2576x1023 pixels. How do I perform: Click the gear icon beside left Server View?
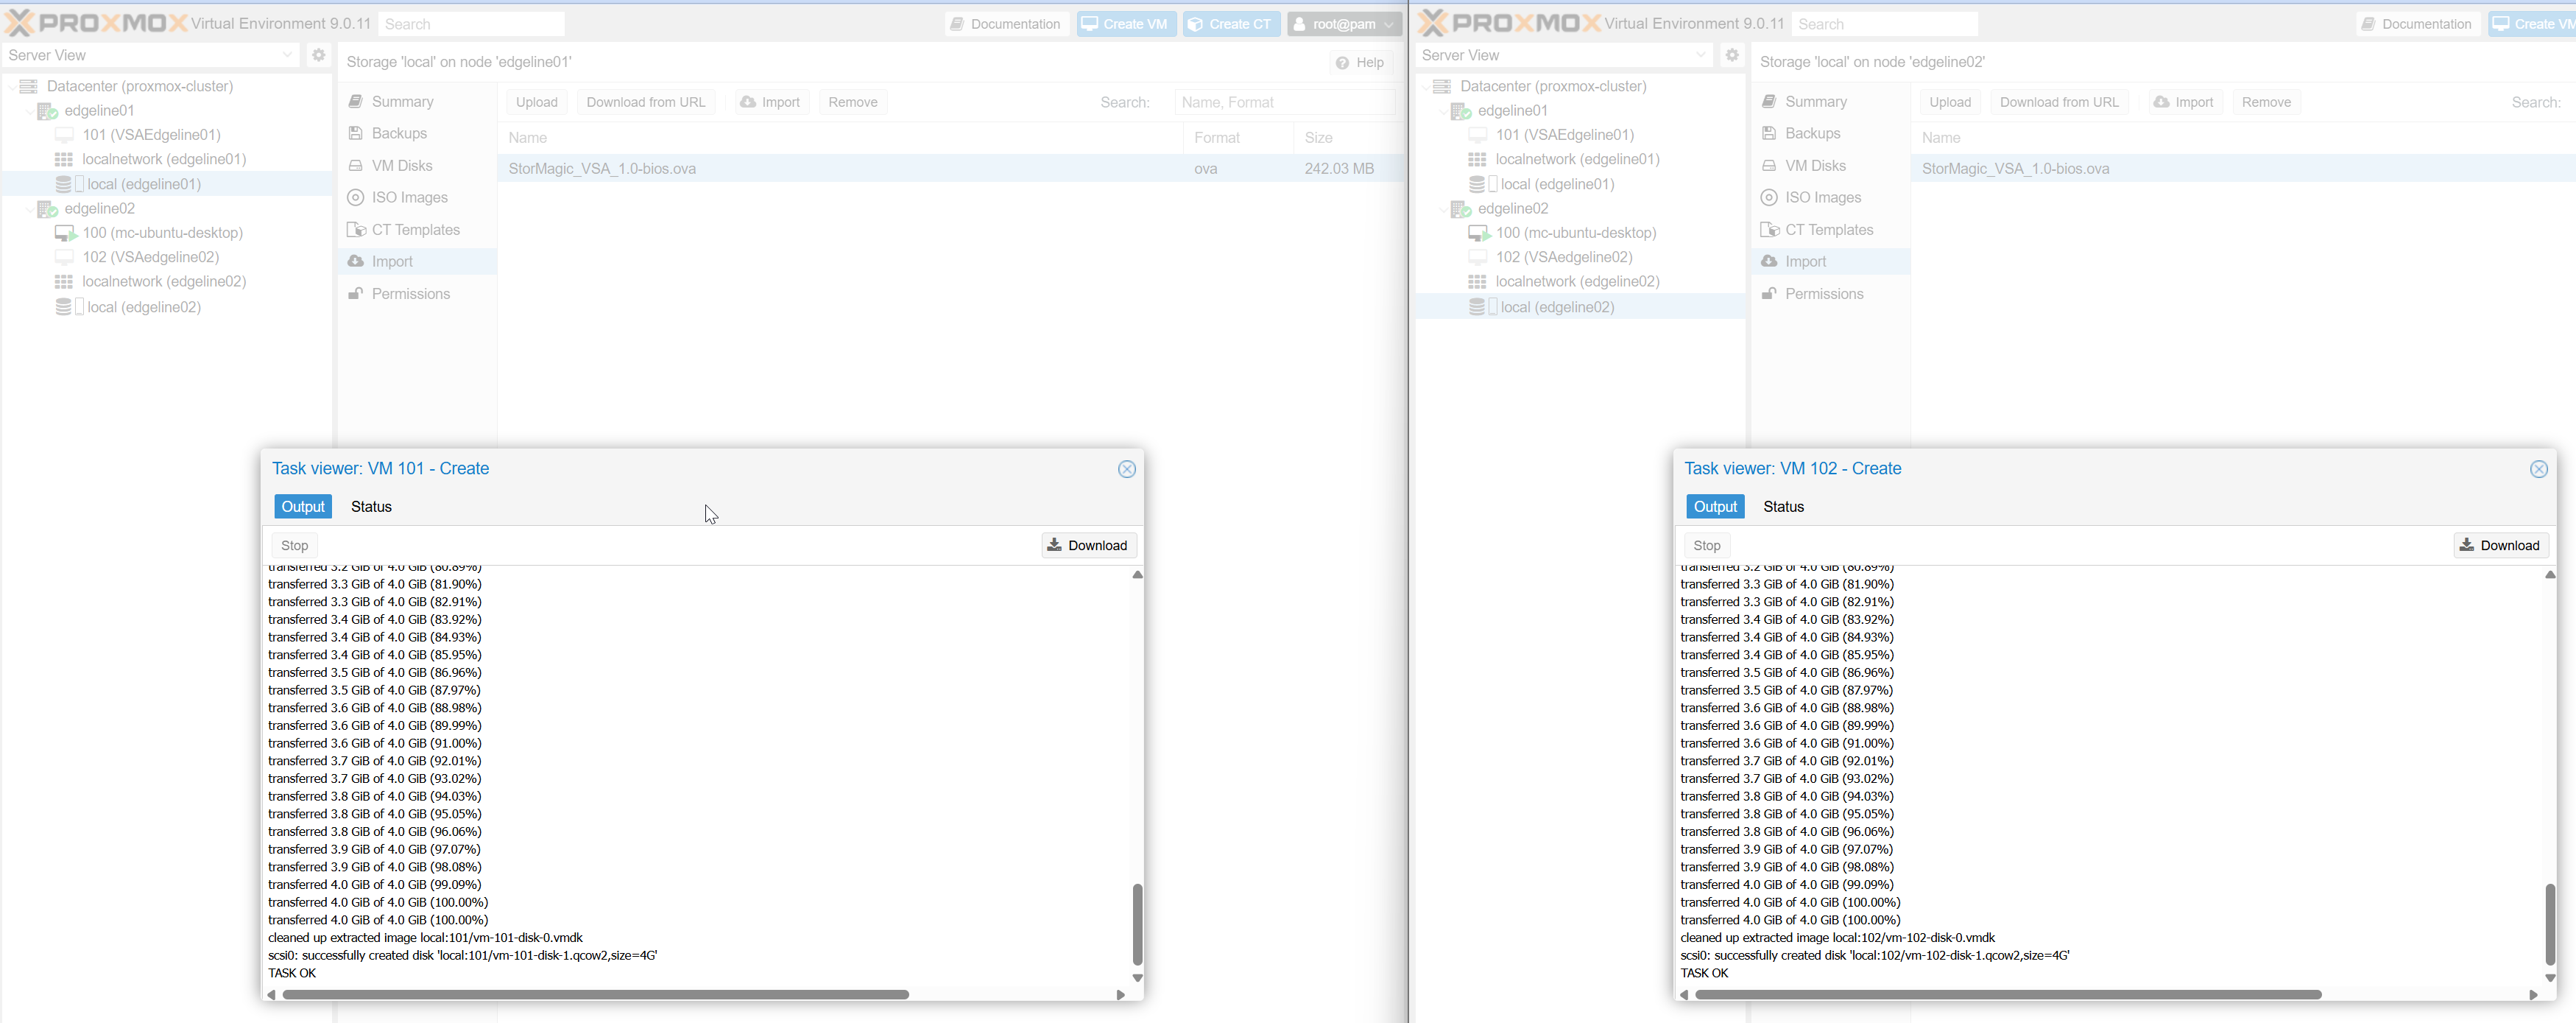pyautogui.click(x=318, y=55)
